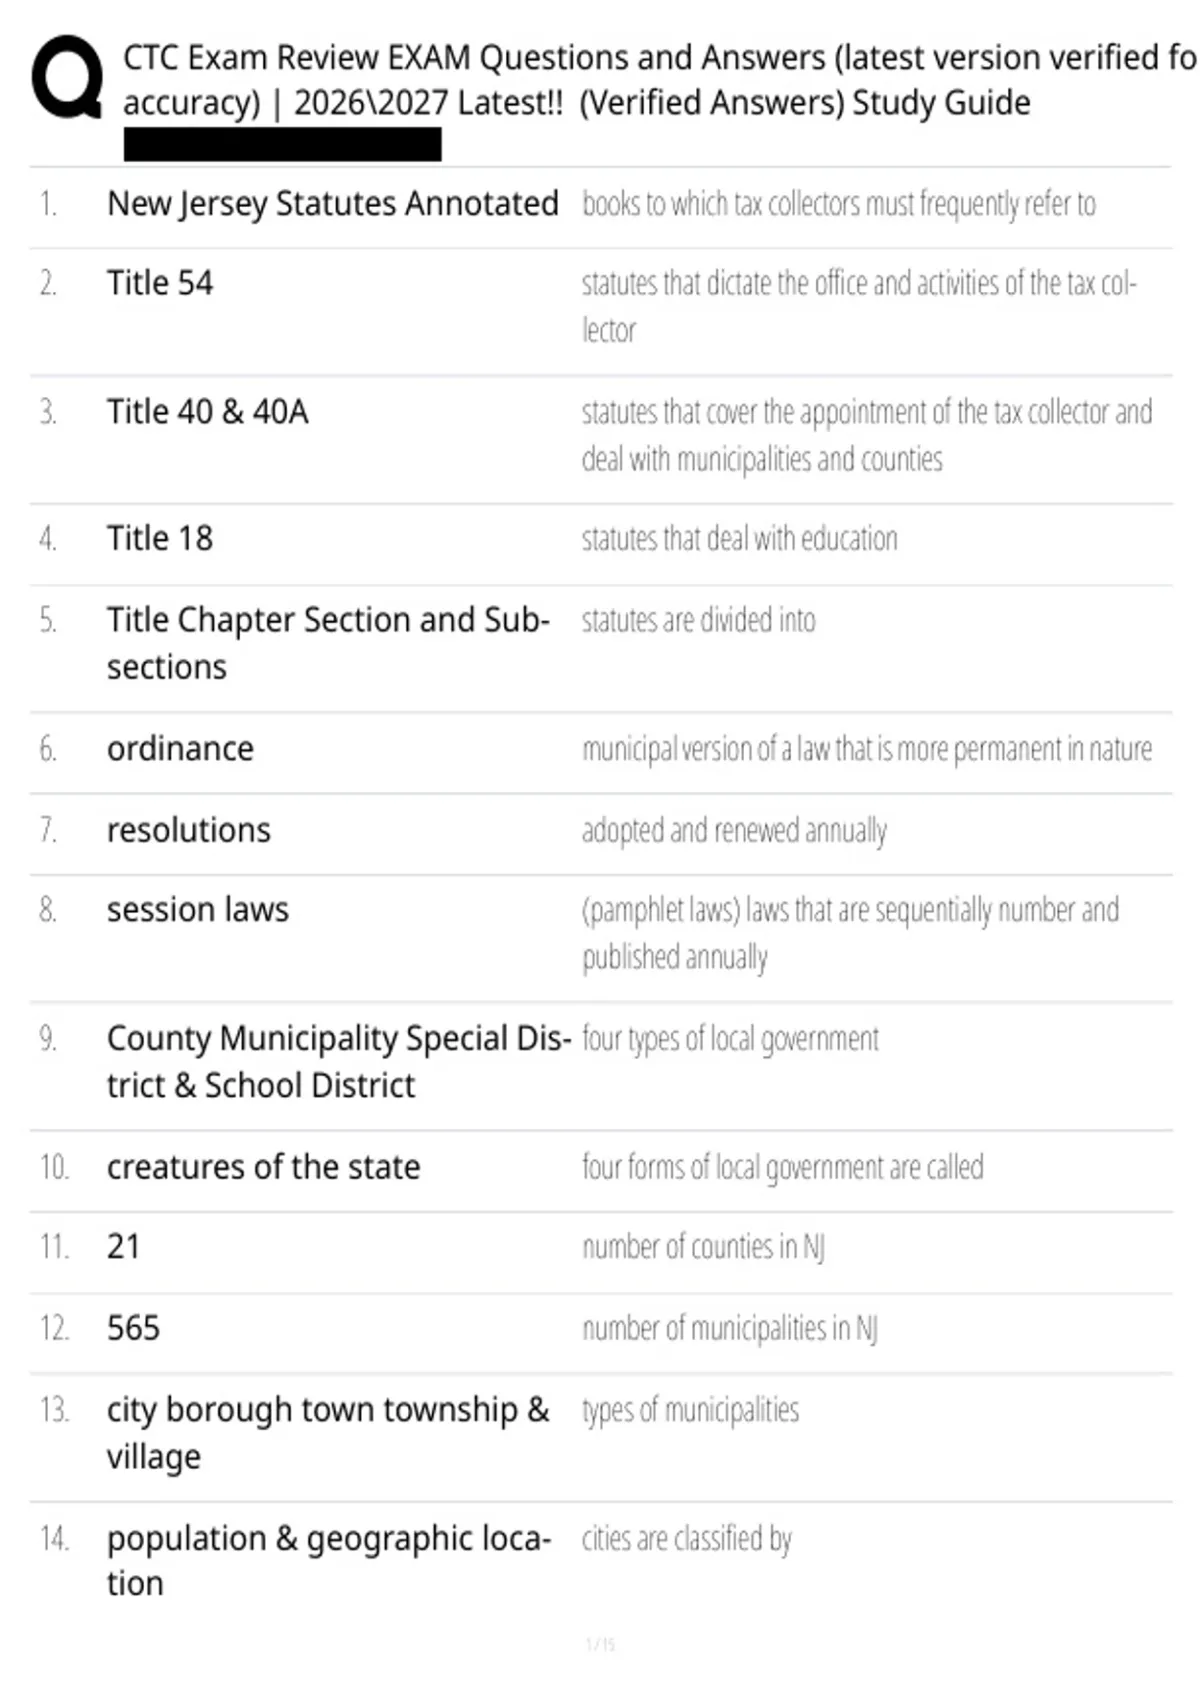Click definition 'statutes that deal with education'
Screen dimensions: 1200x1700
tap(740, 539)
